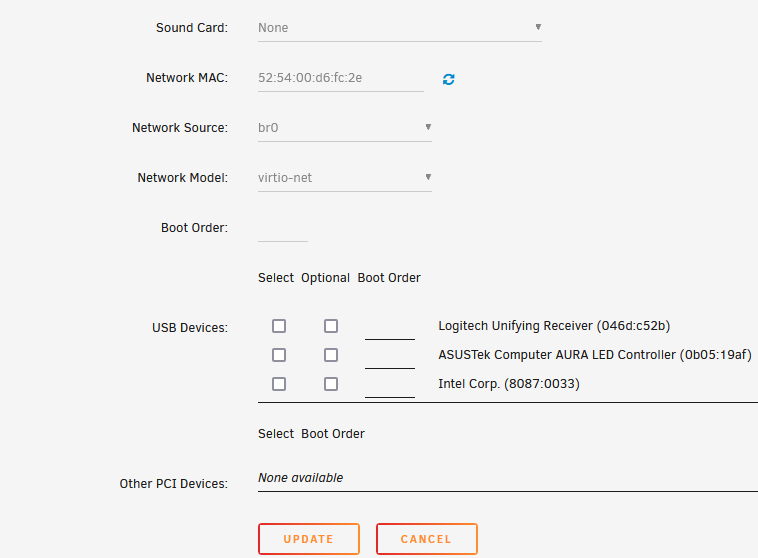Screen dimensions: 758x558
Task: Click the ASUSTek Computer AURA LED Controller label
Action: (x=595, y=355)
